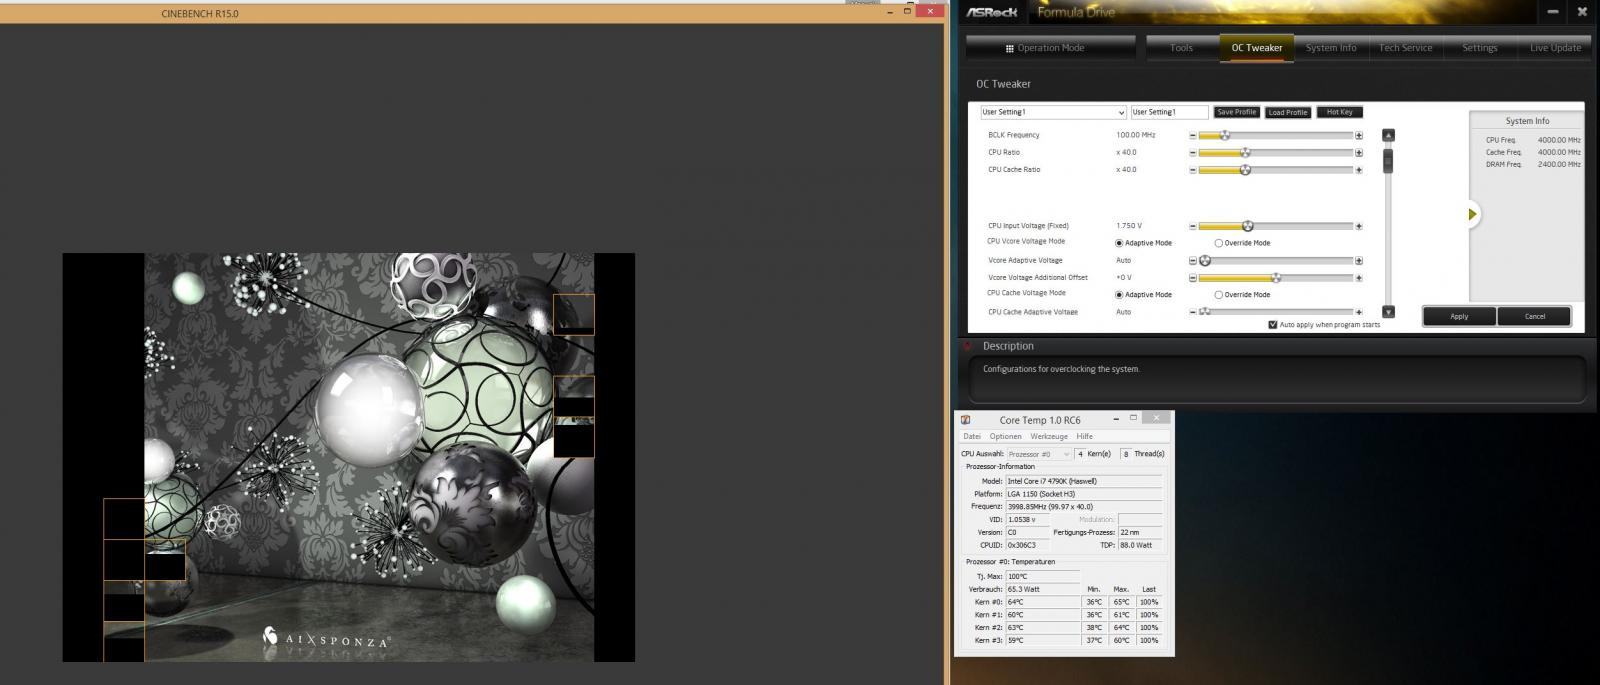Screen dimensions: 1600x685
Task: Click the profile name input field User Setting1
Action: [x=1169, y=112]
